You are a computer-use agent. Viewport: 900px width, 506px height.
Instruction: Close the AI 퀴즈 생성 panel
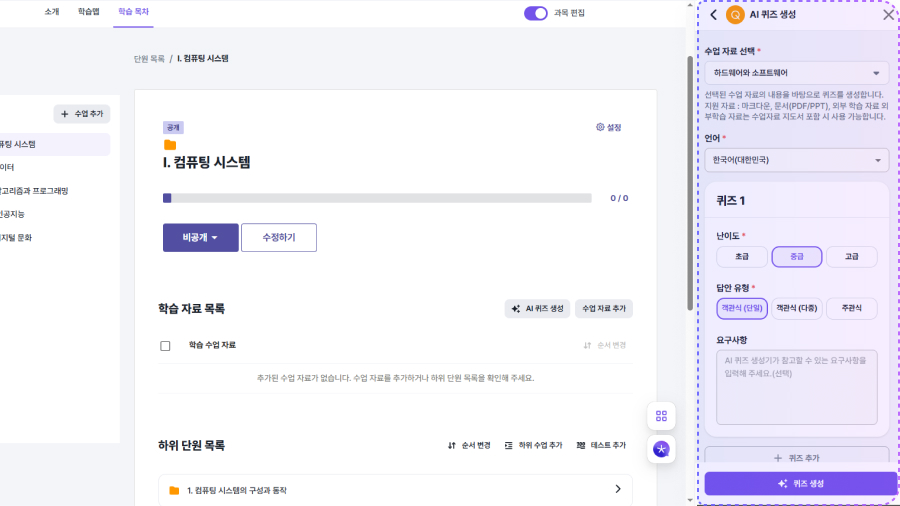tap(888, 15)
